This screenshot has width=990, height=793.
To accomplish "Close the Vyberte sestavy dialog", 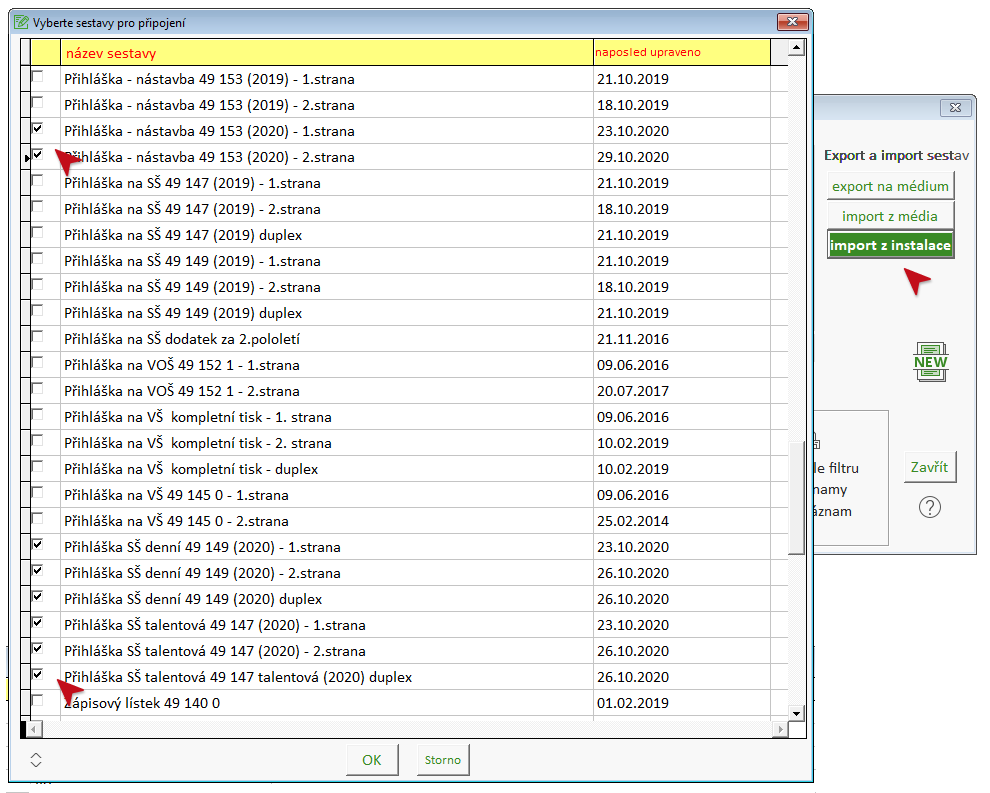I will pyautogui.click(x=792, y=22).
